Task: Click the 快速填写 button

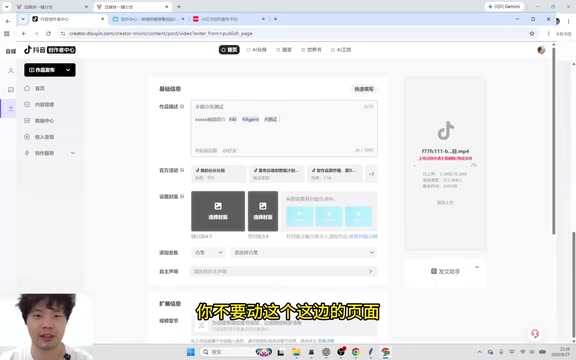Action: (x=364, y=89)
